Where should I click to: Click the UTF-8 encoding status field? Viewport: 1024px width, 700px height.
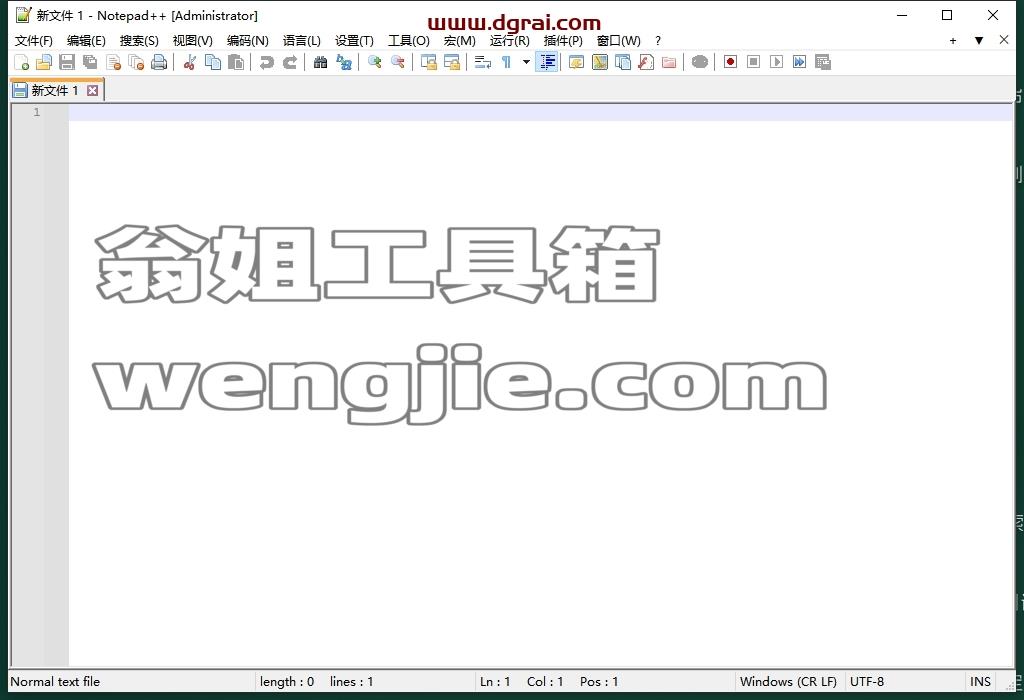click(867, 681)
